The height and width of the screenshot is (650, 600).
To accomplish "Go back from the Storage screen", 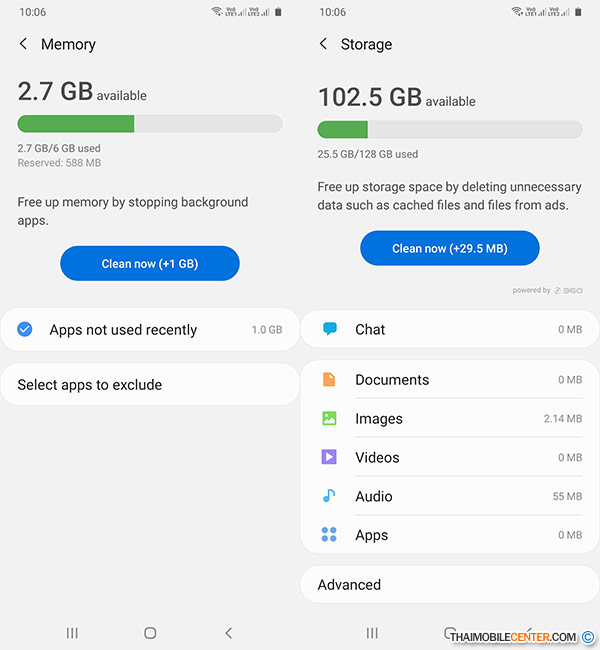I will pyautogui.click(x=323, y=44).
